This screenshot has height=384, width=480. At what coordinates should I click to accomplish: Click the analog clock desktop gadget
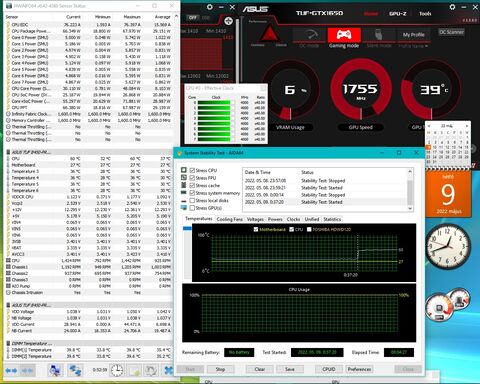coord(449,246)
